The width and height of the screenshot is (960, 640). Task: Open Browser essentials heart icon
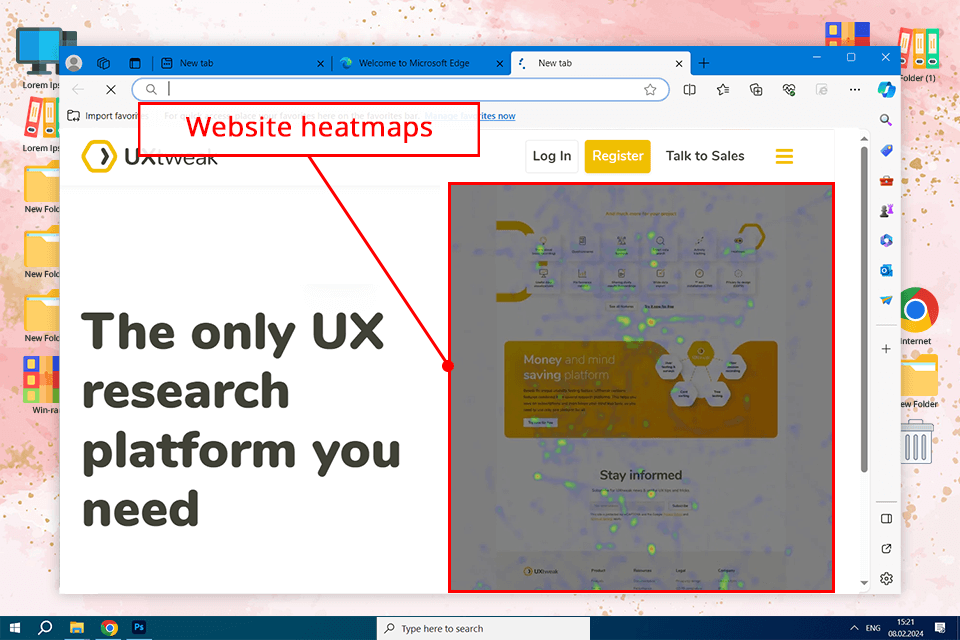789,89
